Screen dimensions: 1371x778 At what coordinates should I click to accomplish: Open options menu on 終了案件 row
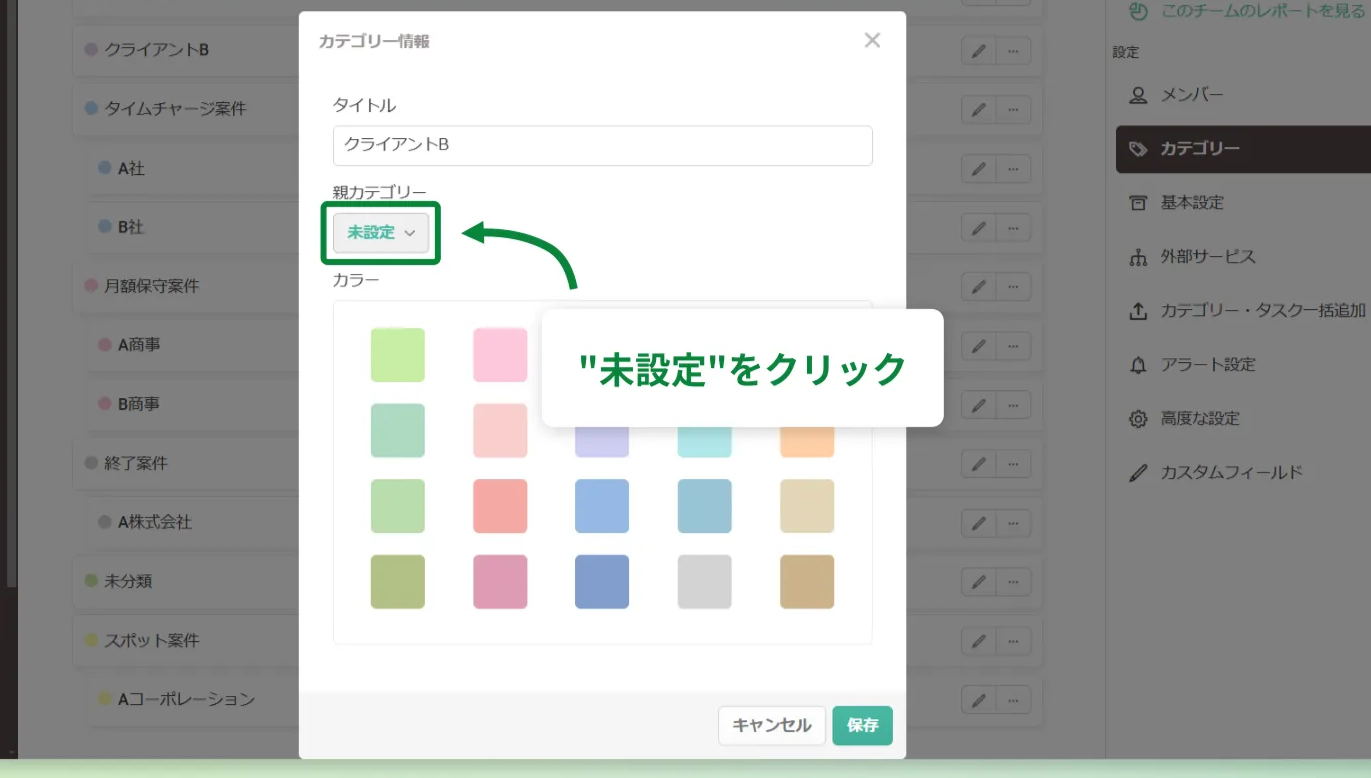tap(1012, 463)
